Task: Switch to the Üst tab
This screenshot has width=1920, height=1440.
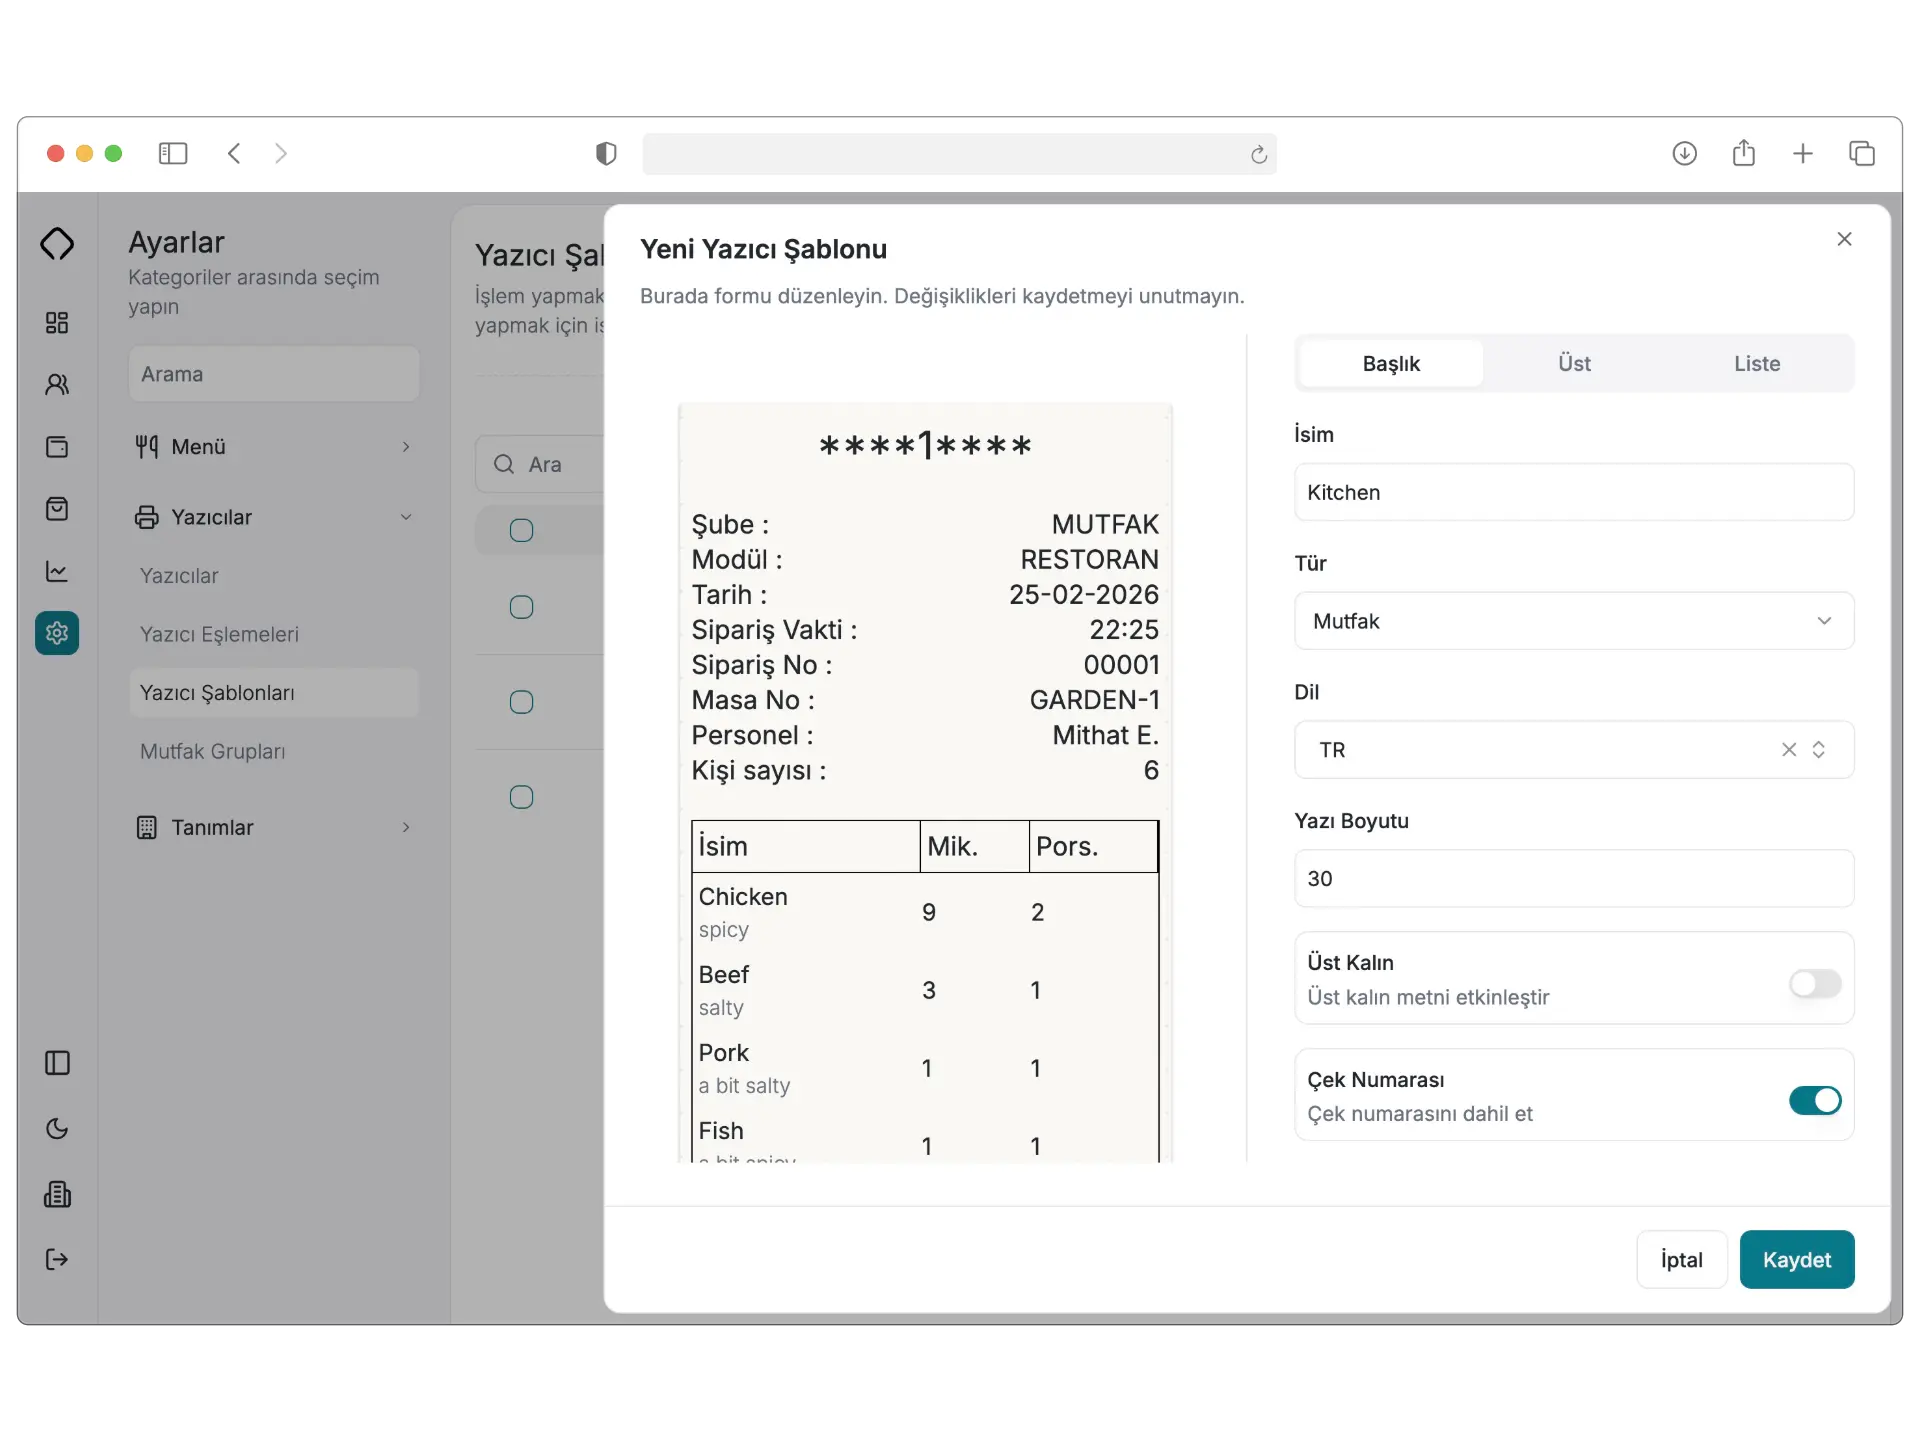Action: tap(1573, 364)
